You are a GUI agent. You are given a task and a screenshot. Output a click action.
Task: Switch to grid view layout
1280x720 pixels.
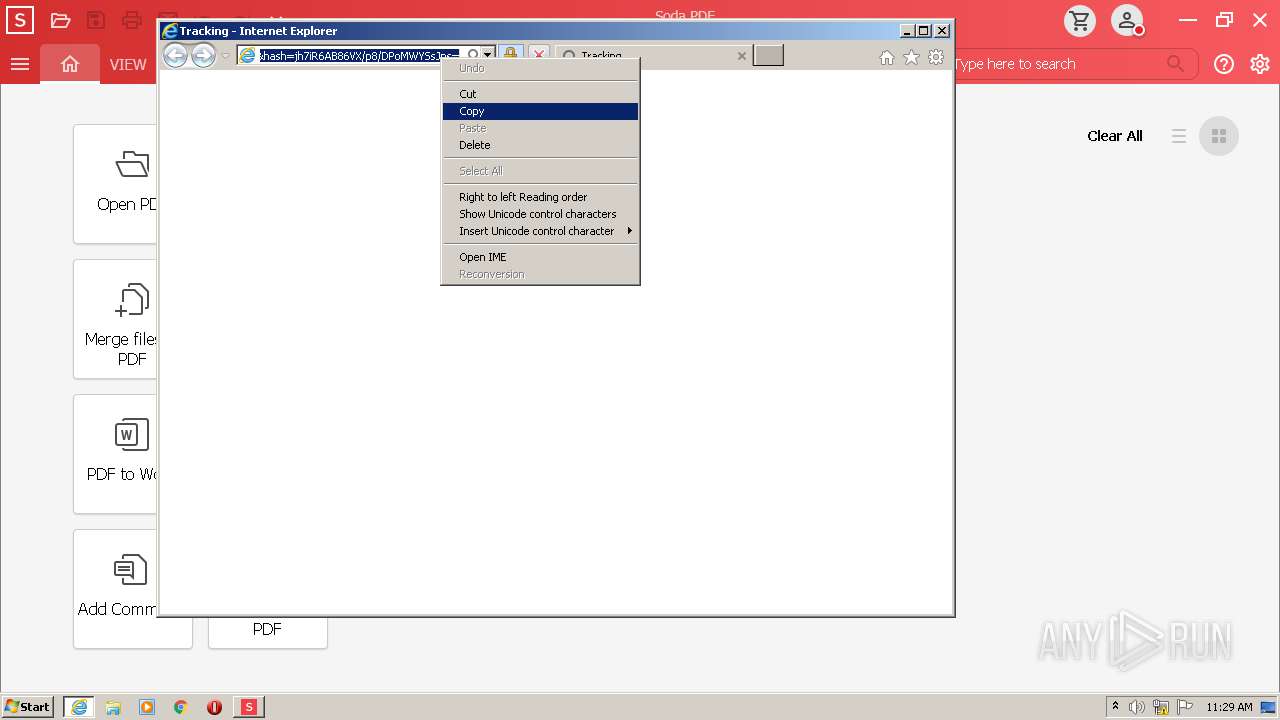[x=1218, y=136]
